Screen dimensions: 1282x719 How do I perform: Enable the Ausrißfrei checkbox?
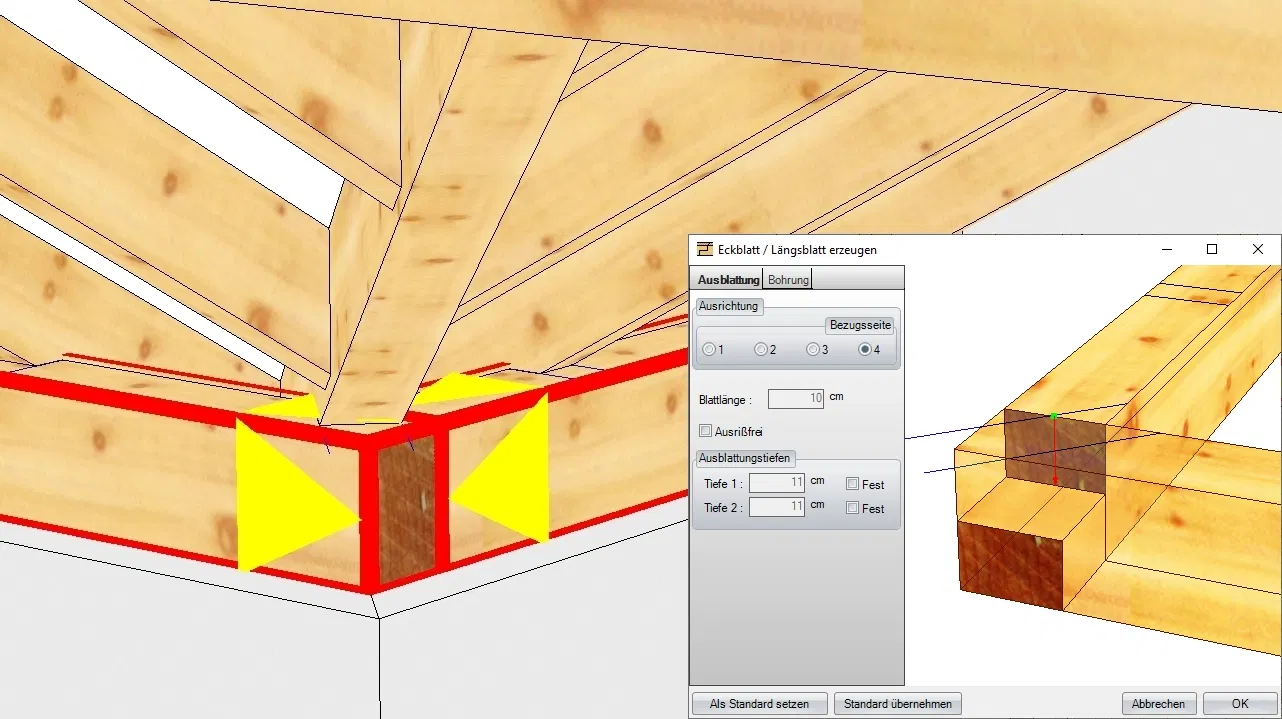pyautogui.click(x=706, y=431)
